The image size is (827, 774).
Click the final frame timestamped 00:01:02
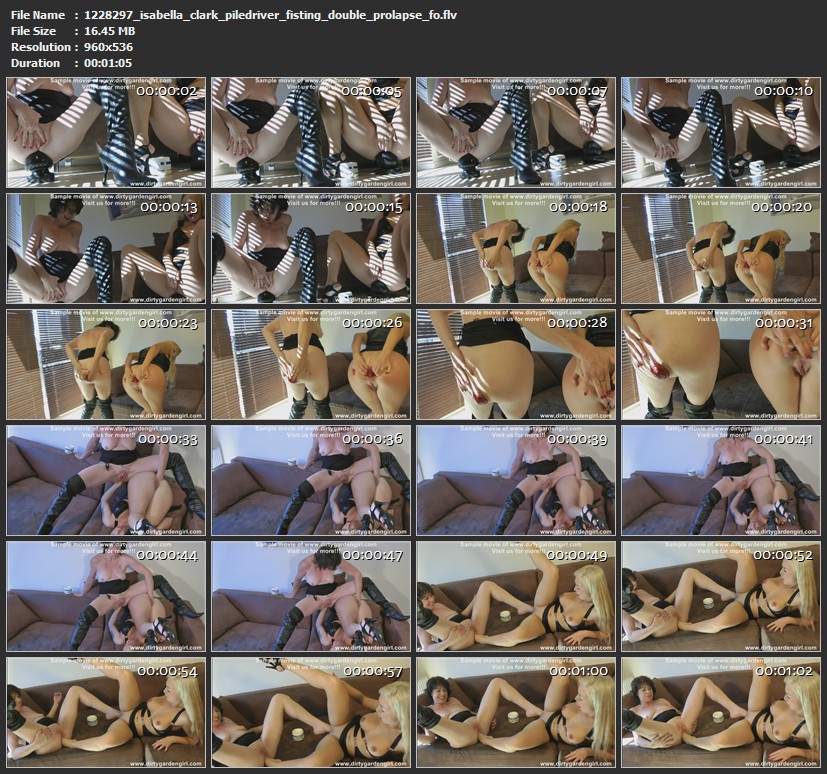click(x=720, y=712)
